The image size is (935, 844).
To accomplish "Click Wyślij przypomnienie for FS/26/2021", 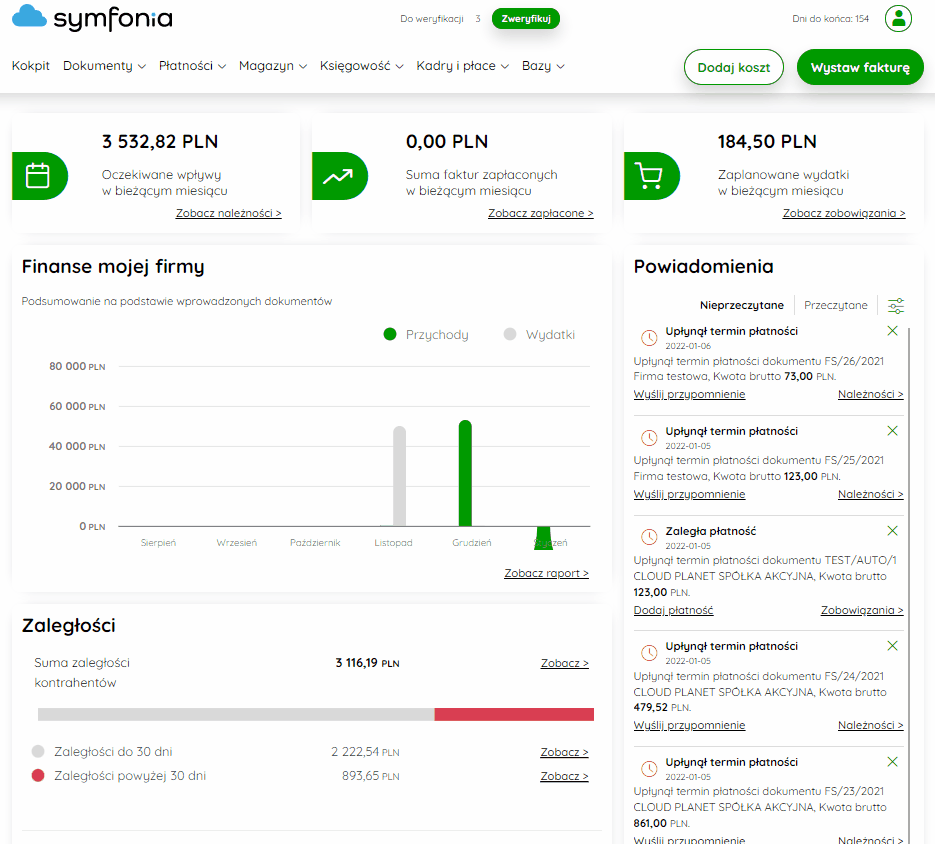I will tap(689, 394).
